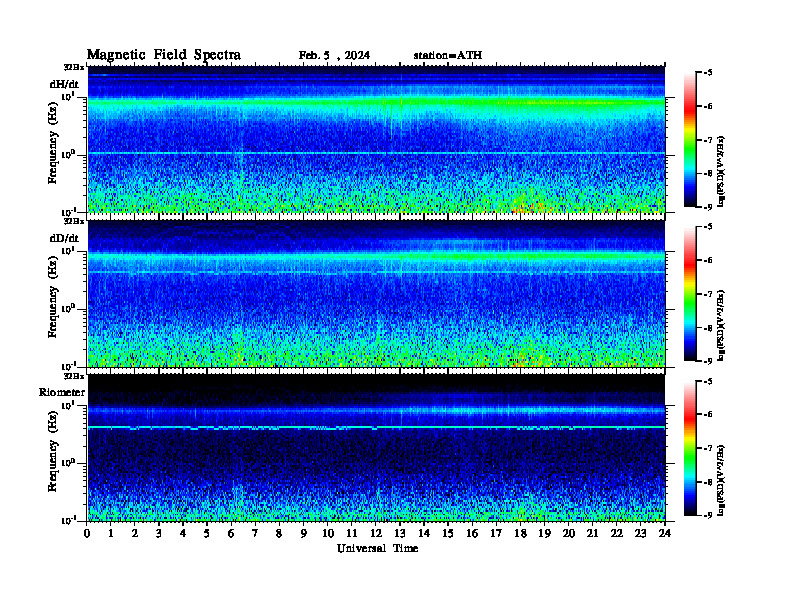Screen dimensions: 792x612
Task: Click the Riometer spectrogram plot area
Action: (376, 447)
